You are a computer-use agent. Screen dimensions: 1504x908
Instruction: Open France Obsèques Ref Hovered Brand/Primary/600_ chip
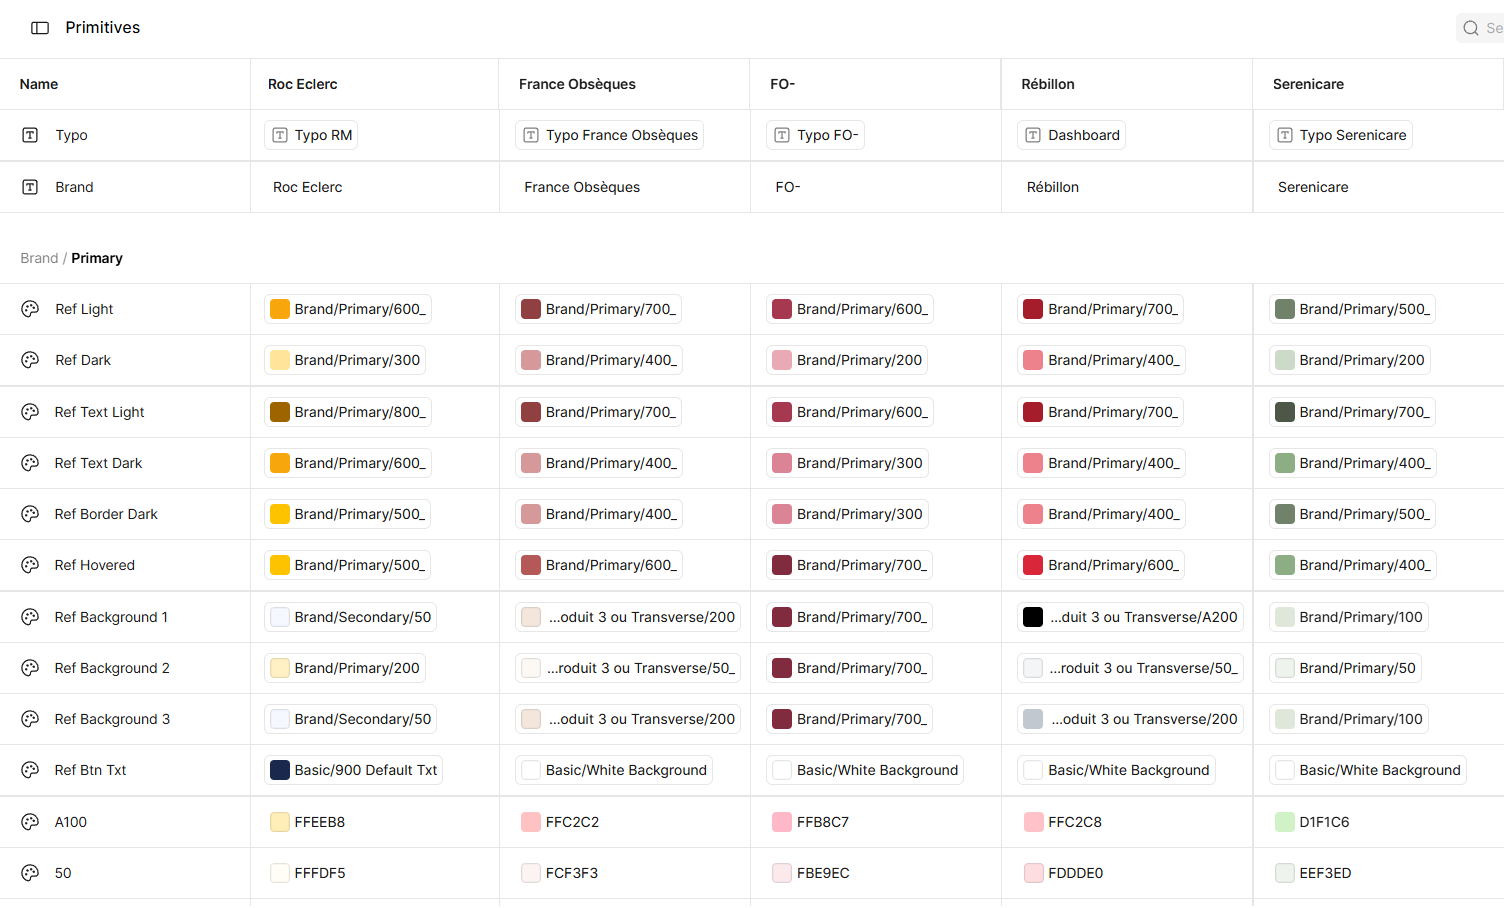599,565
